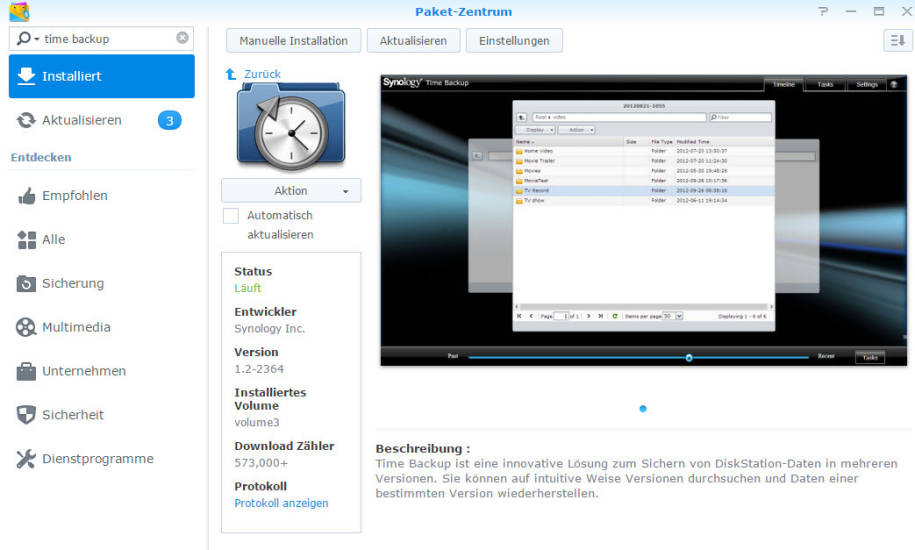
Task: Open the Aktion dropdown menu
Action: (x=291, y=191)
